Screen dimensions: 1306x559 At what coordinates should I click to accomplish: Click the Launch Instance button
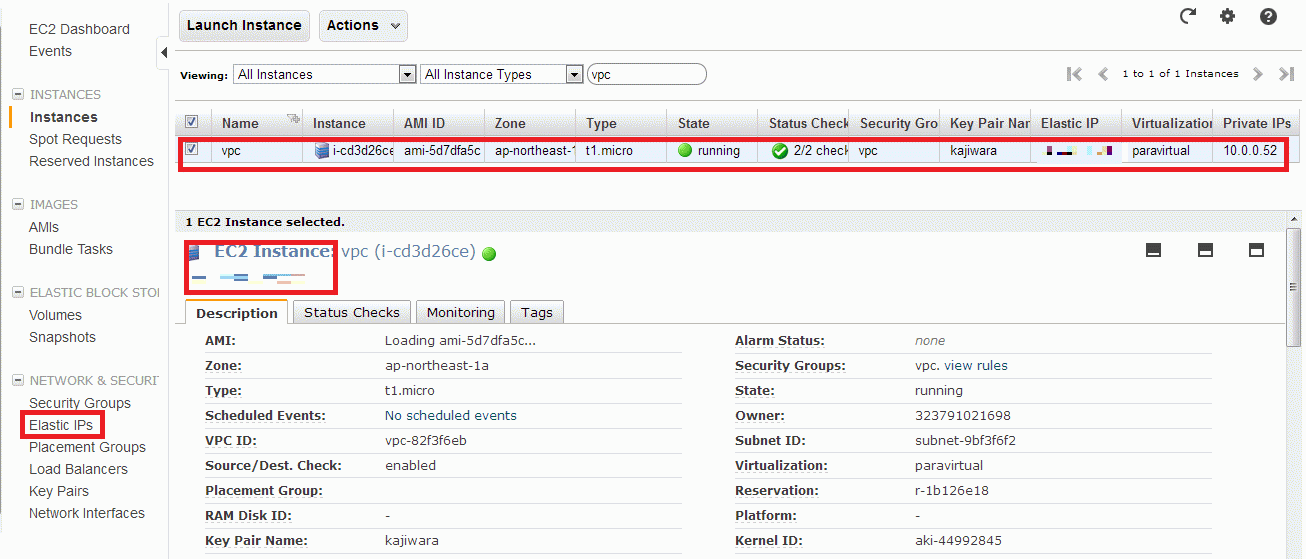click(x=244, y=25)
